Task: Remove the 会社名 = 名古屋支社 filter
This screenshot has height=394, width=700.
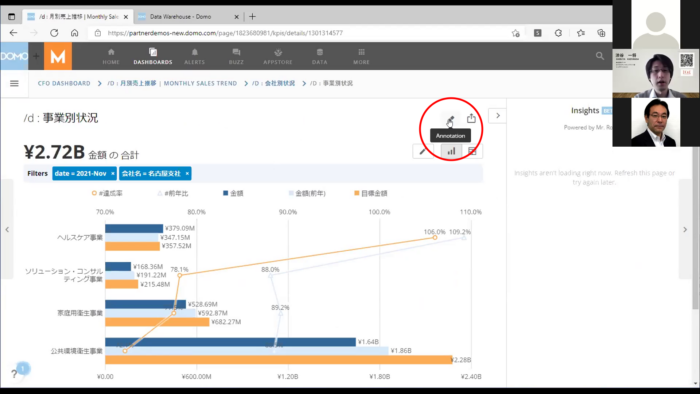Action: pos(187,174)
